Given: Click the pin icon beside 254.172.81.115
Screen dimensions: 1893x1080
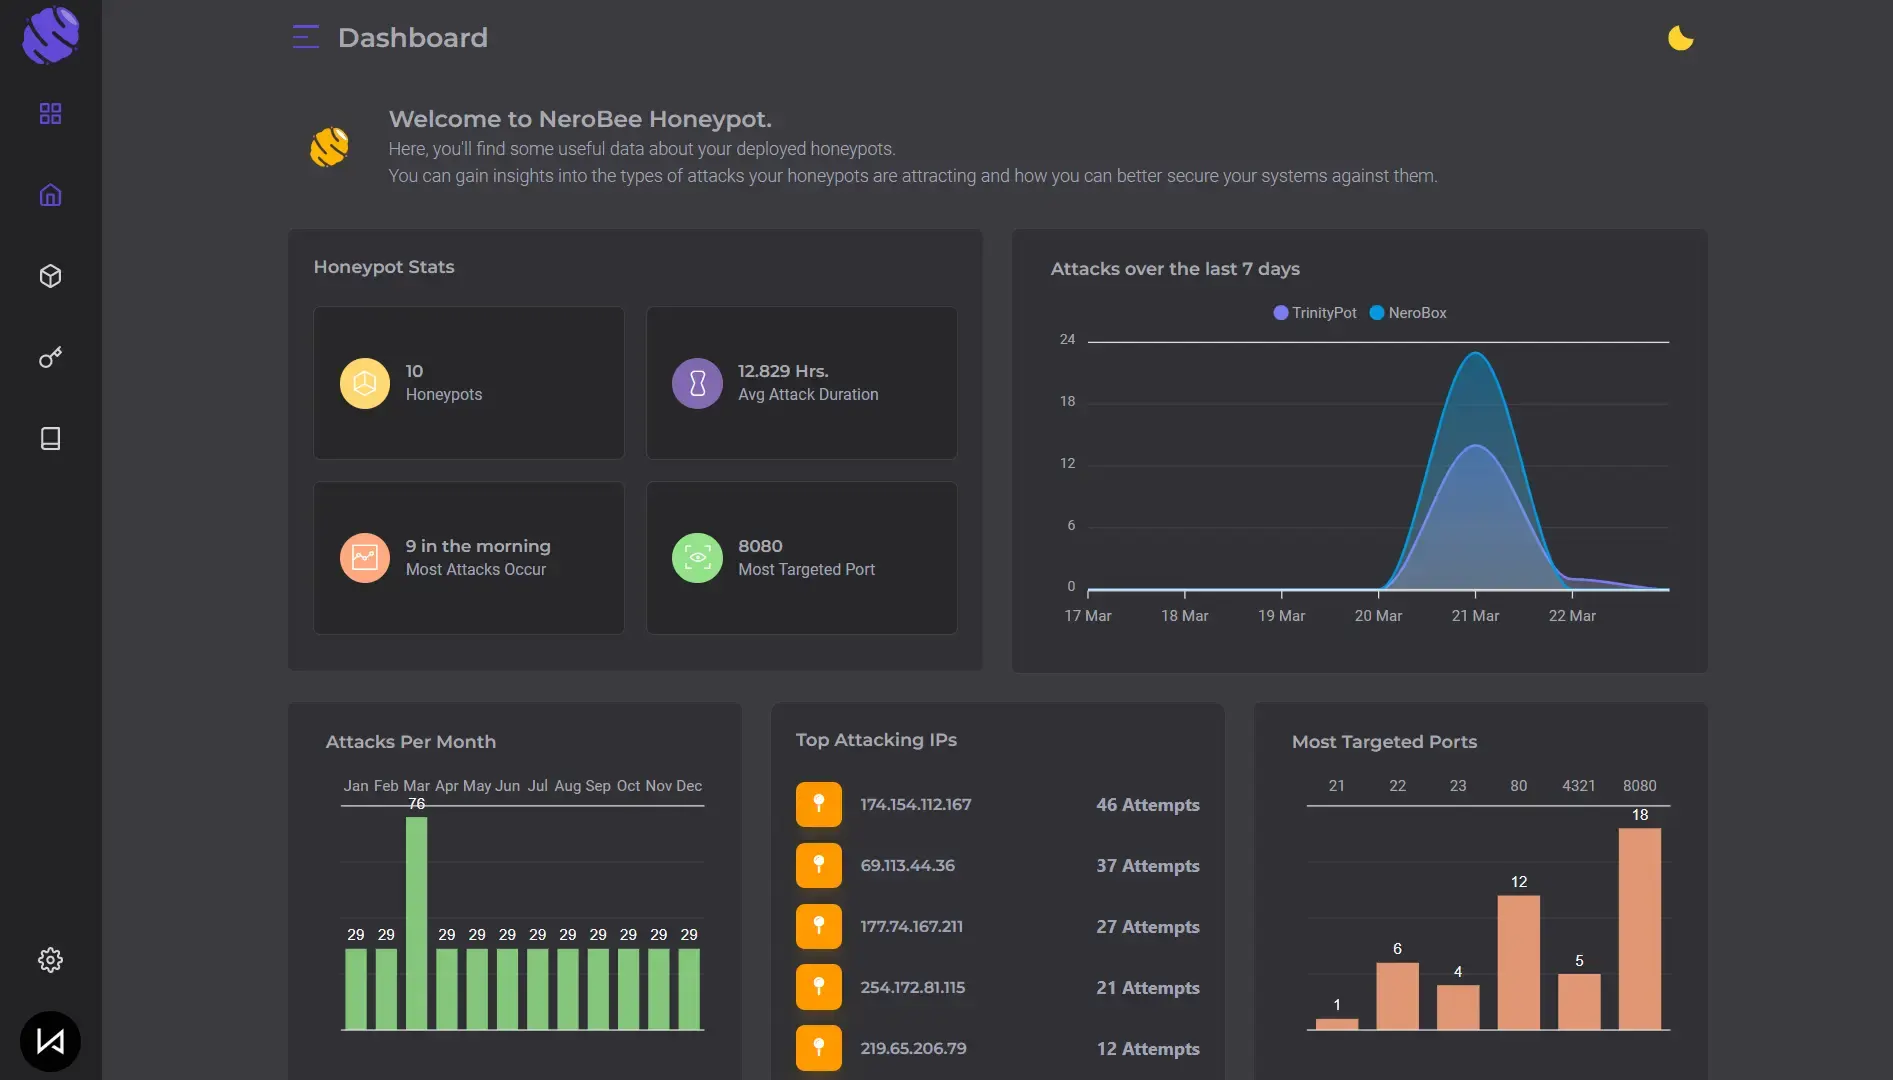Looking at the screenshot, I should [x=819, y=987].
